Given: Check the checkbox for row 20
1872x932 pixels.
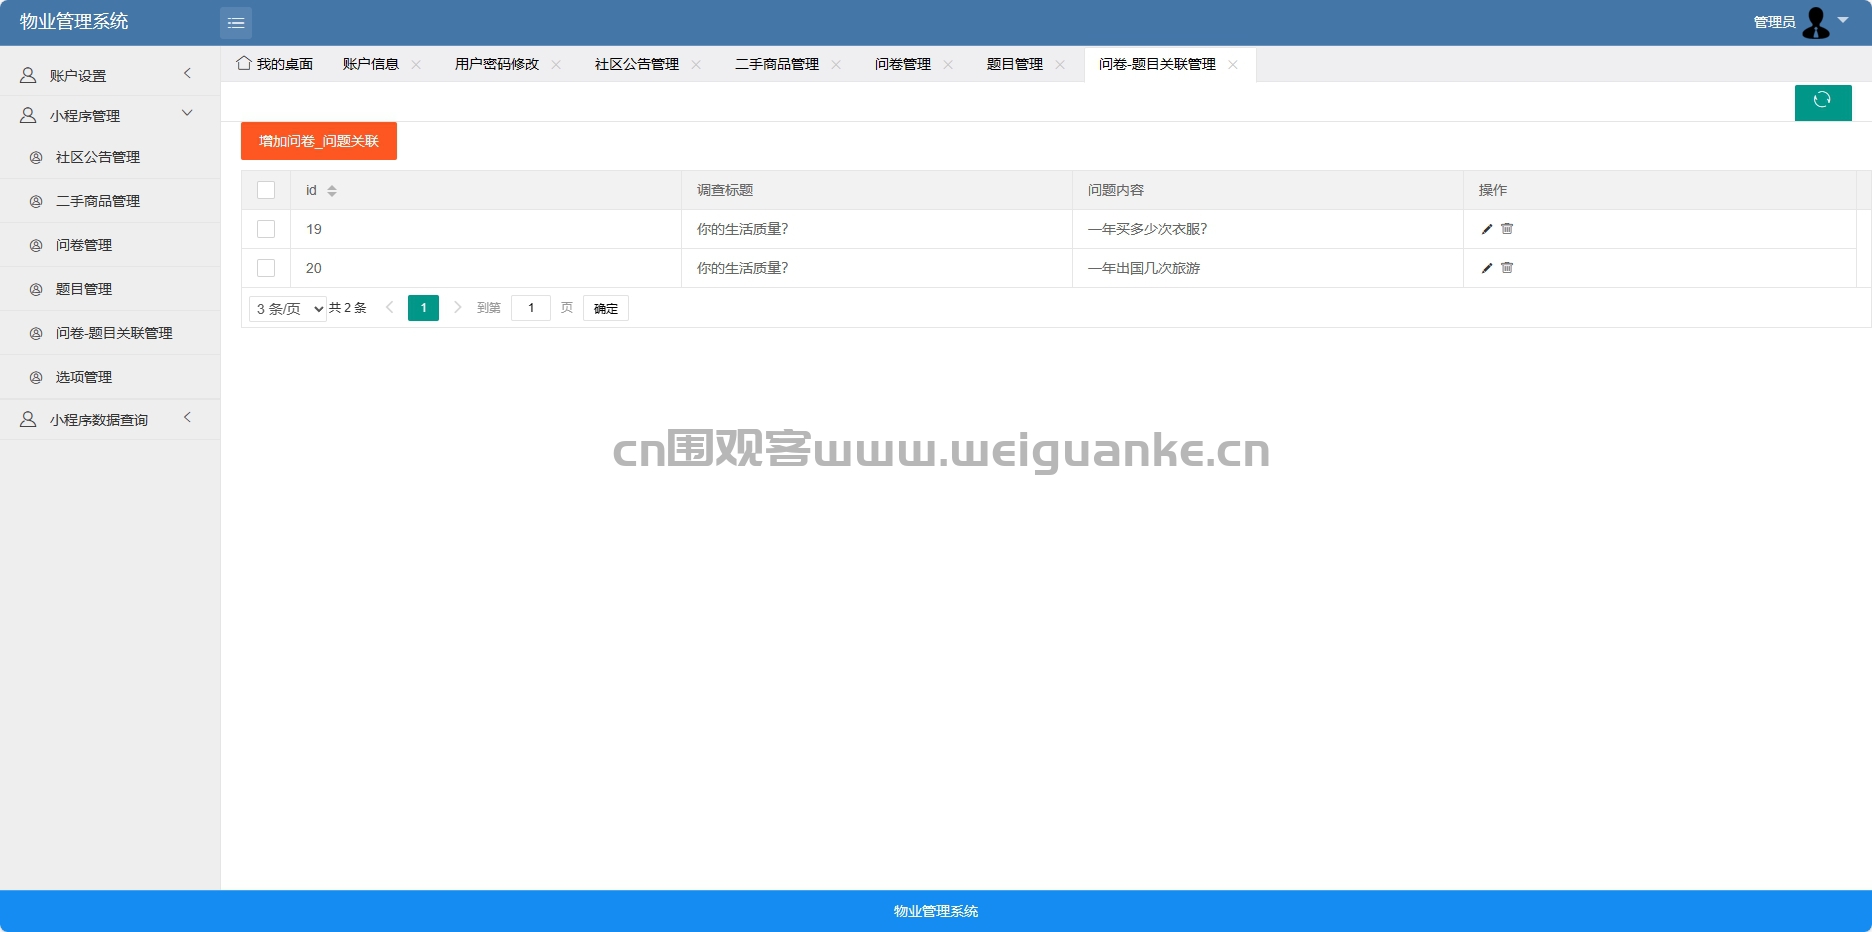Looking at the screenshot, I should click(x=266, y=268).
